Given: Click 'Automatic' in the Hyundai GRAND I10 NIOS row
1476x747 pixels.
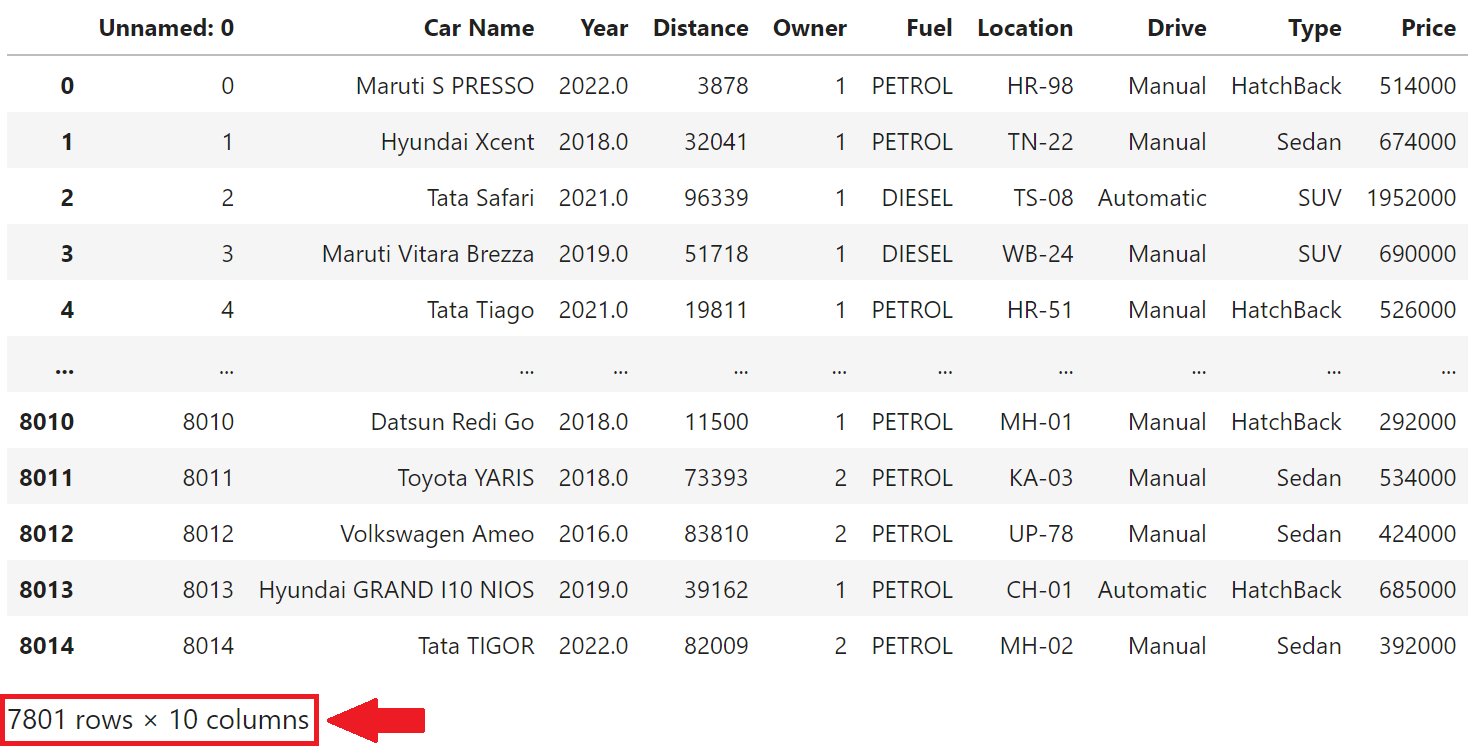Looking at the screenshot, I should [1153, 590].
